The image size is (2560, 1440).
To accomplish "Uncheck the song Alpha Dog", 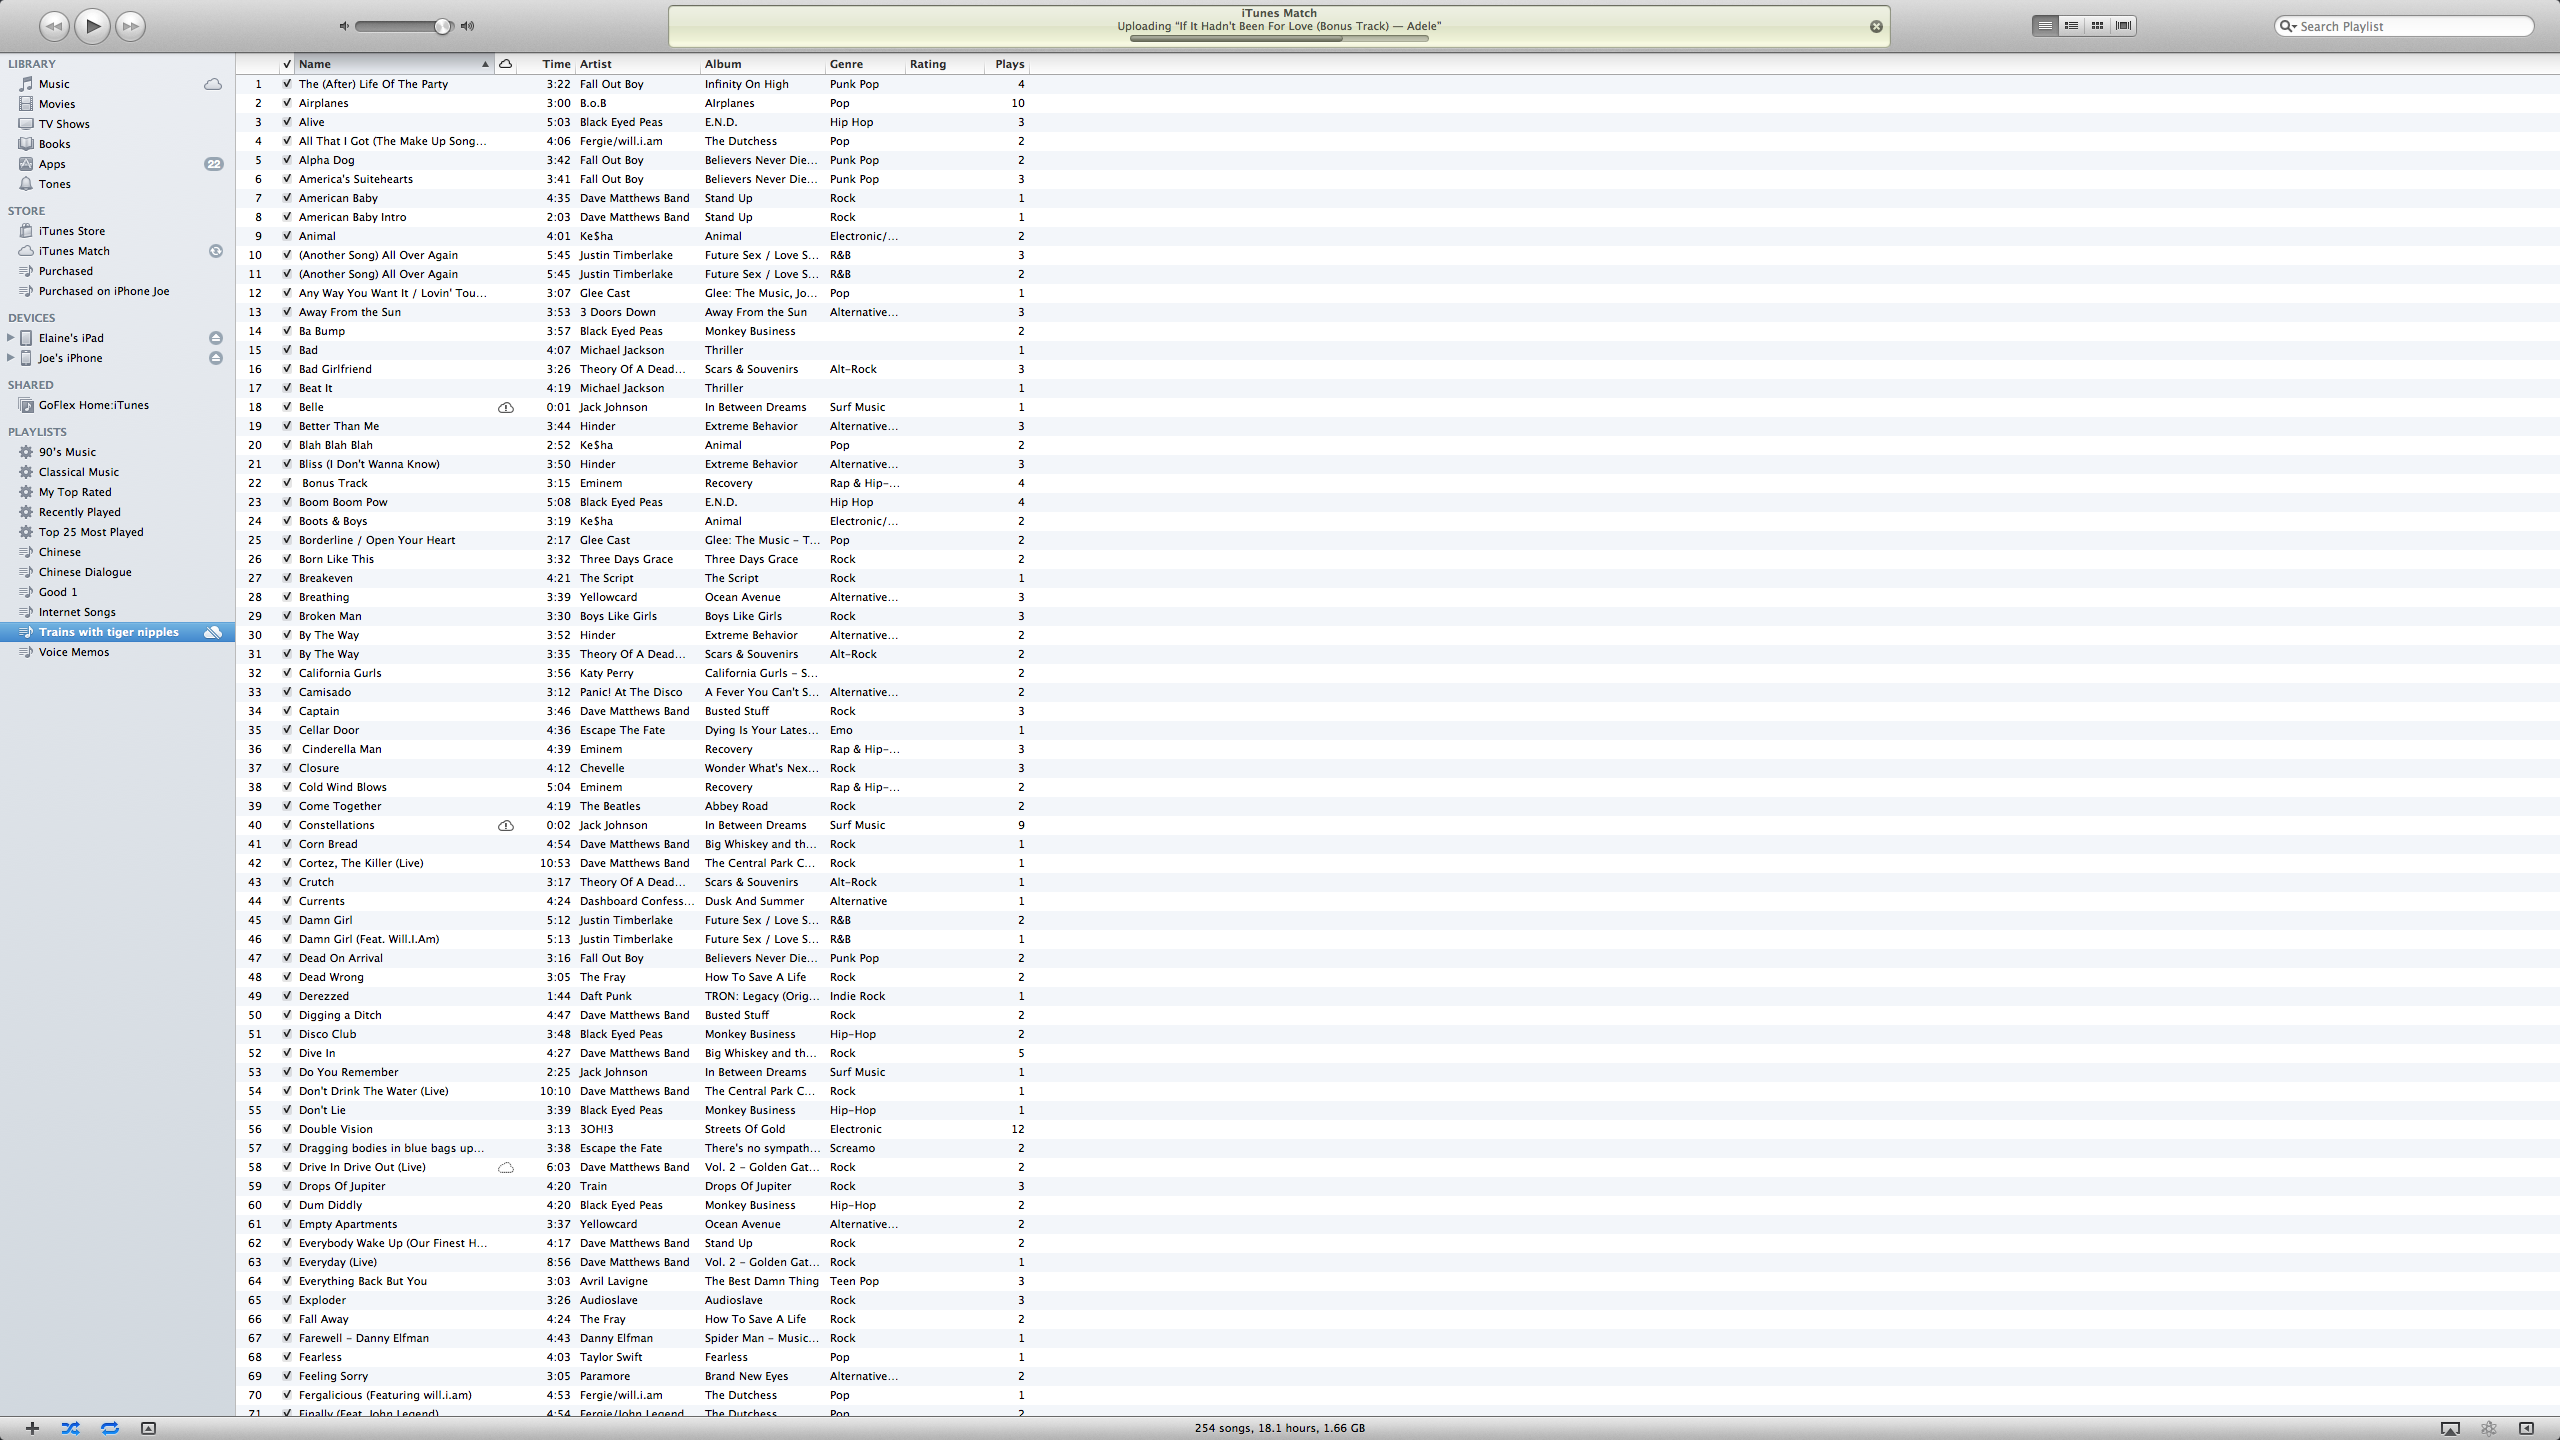I will (x=287, y=160).
